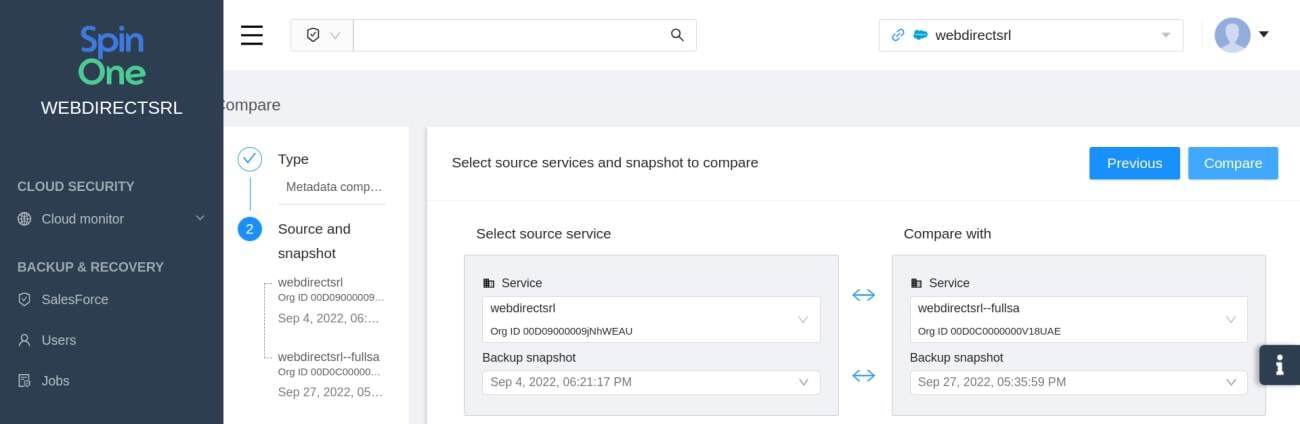Image resolution: width=1300 pixels, height=424 pixels.
Task: Click the step 2 circle indicator
Action: click(x=250, y=229)
